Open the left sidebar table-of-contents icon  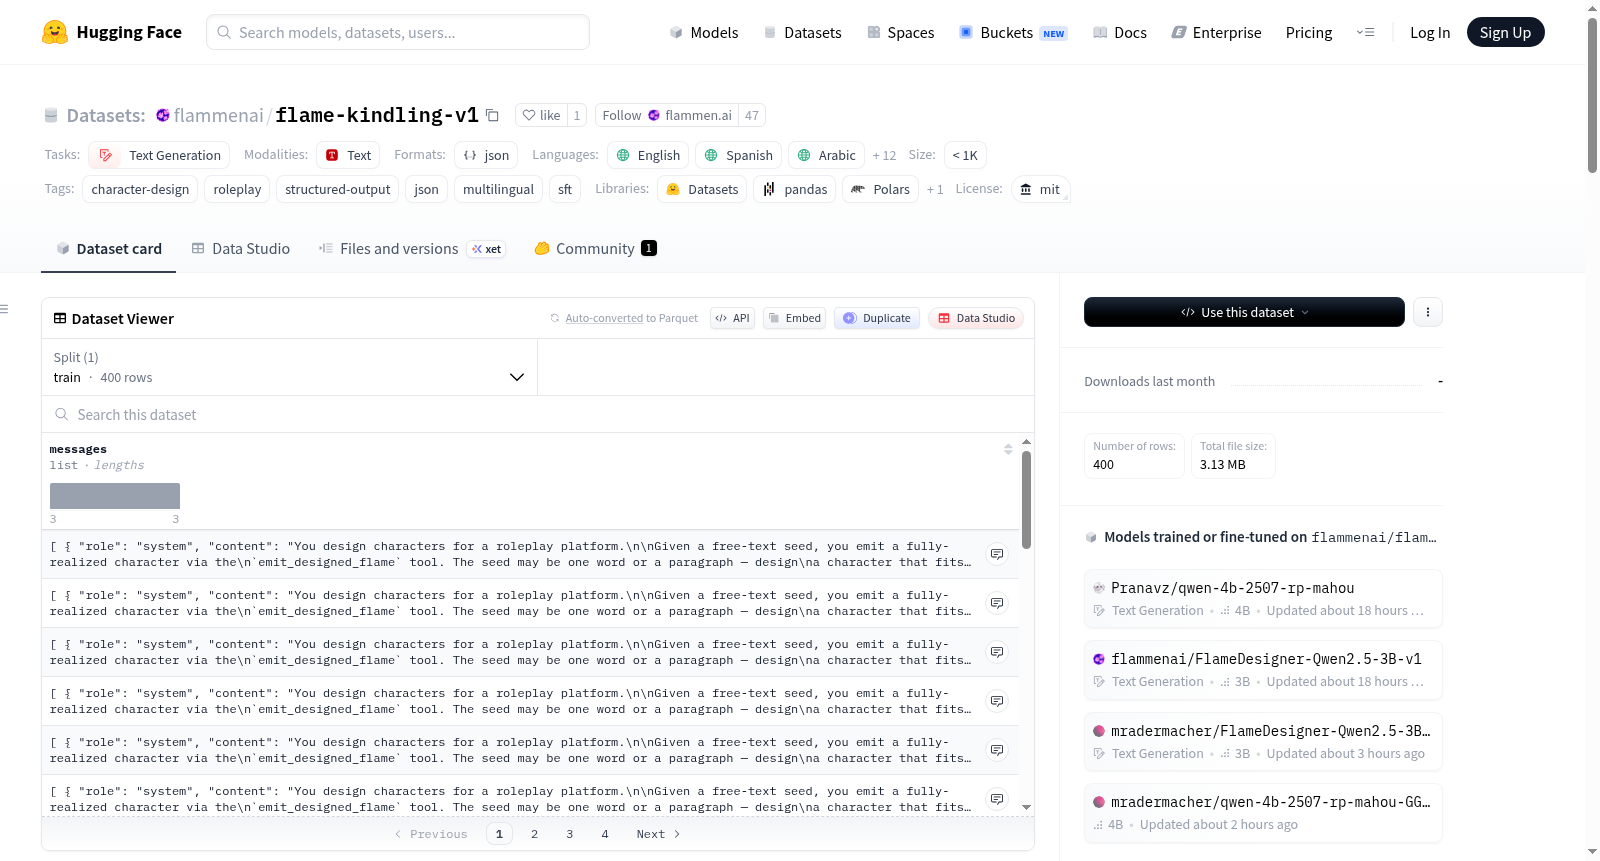pos(4,309)
